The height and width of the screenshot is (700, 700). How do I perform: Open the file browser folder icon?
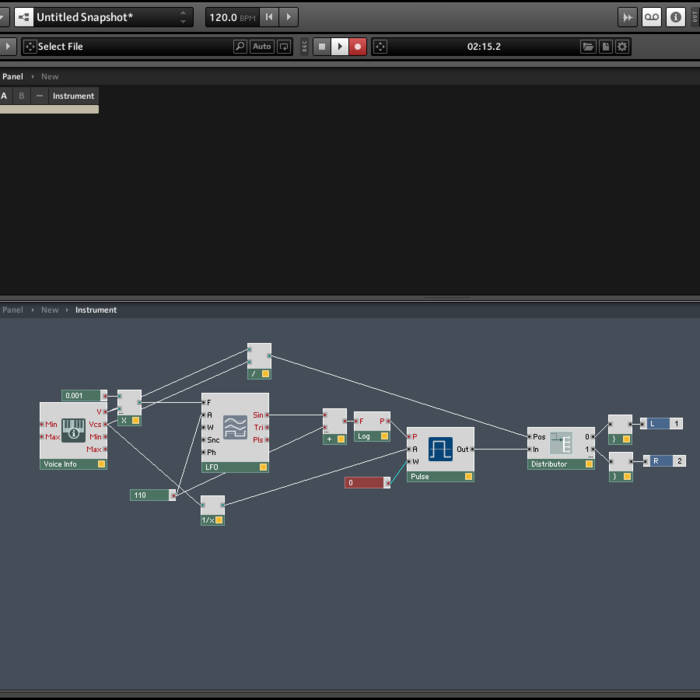click(588, 47)
